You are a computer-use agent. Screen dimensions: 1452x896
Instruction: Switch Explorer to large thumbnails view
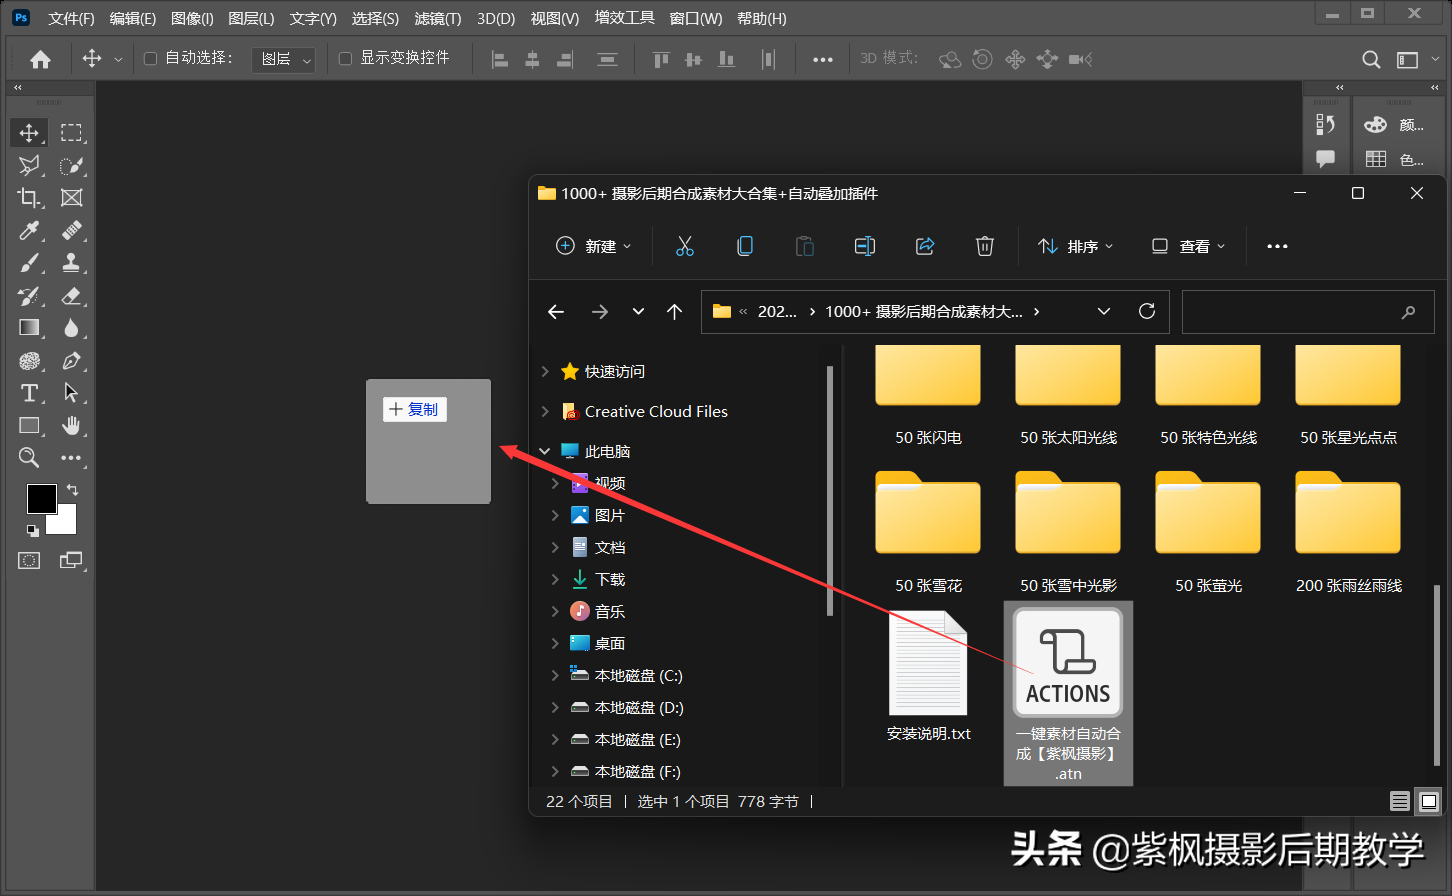1429,801
